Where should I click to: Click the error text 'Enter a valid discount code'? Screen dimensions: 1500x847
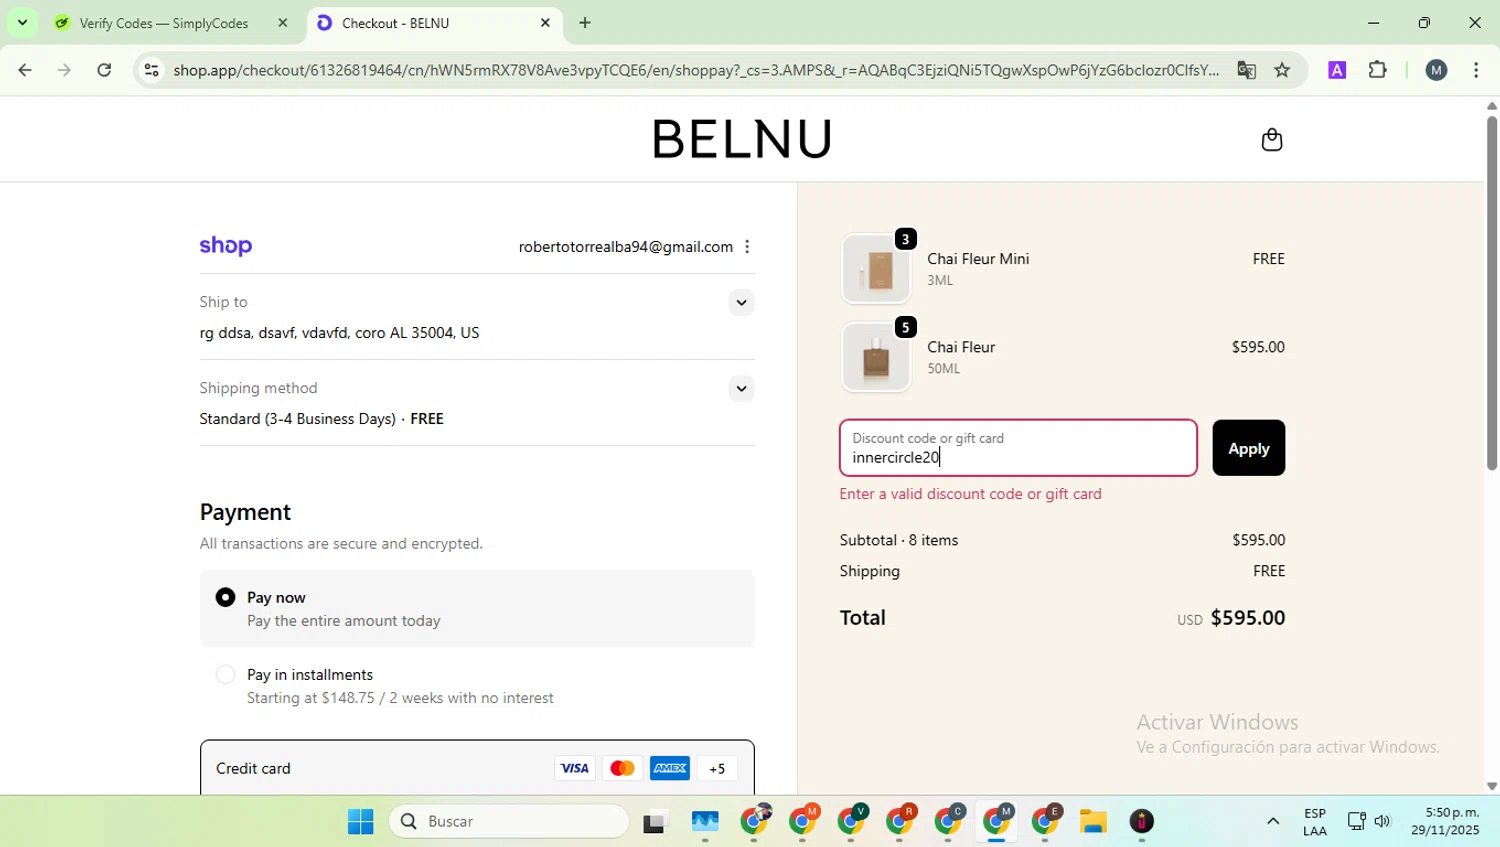click(970, 494)
